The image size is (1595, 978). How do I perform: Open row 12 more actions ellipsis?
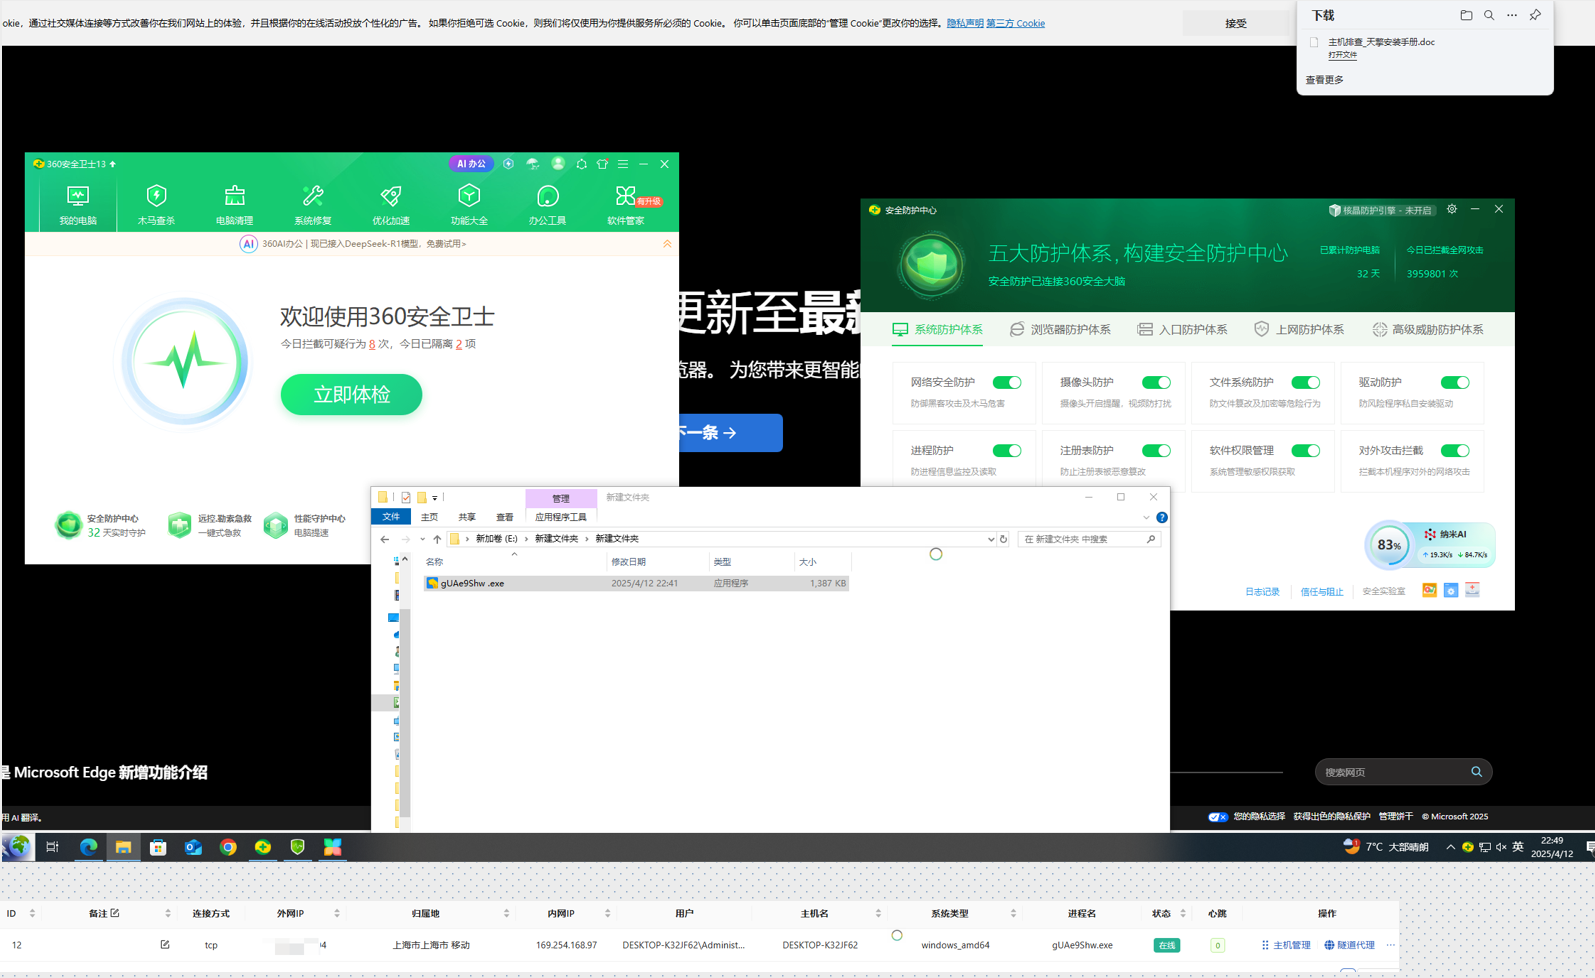coord(1390,945)
